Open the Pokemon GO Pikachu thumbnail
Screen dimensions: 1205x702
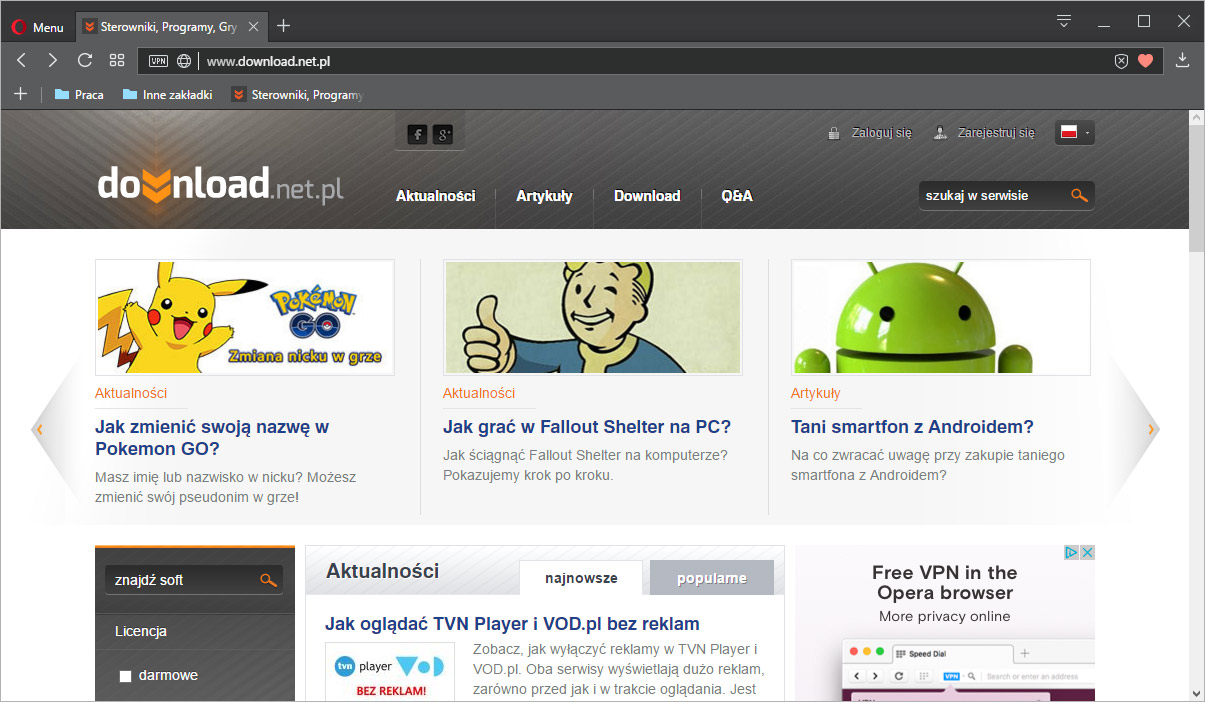pos(245,318)
